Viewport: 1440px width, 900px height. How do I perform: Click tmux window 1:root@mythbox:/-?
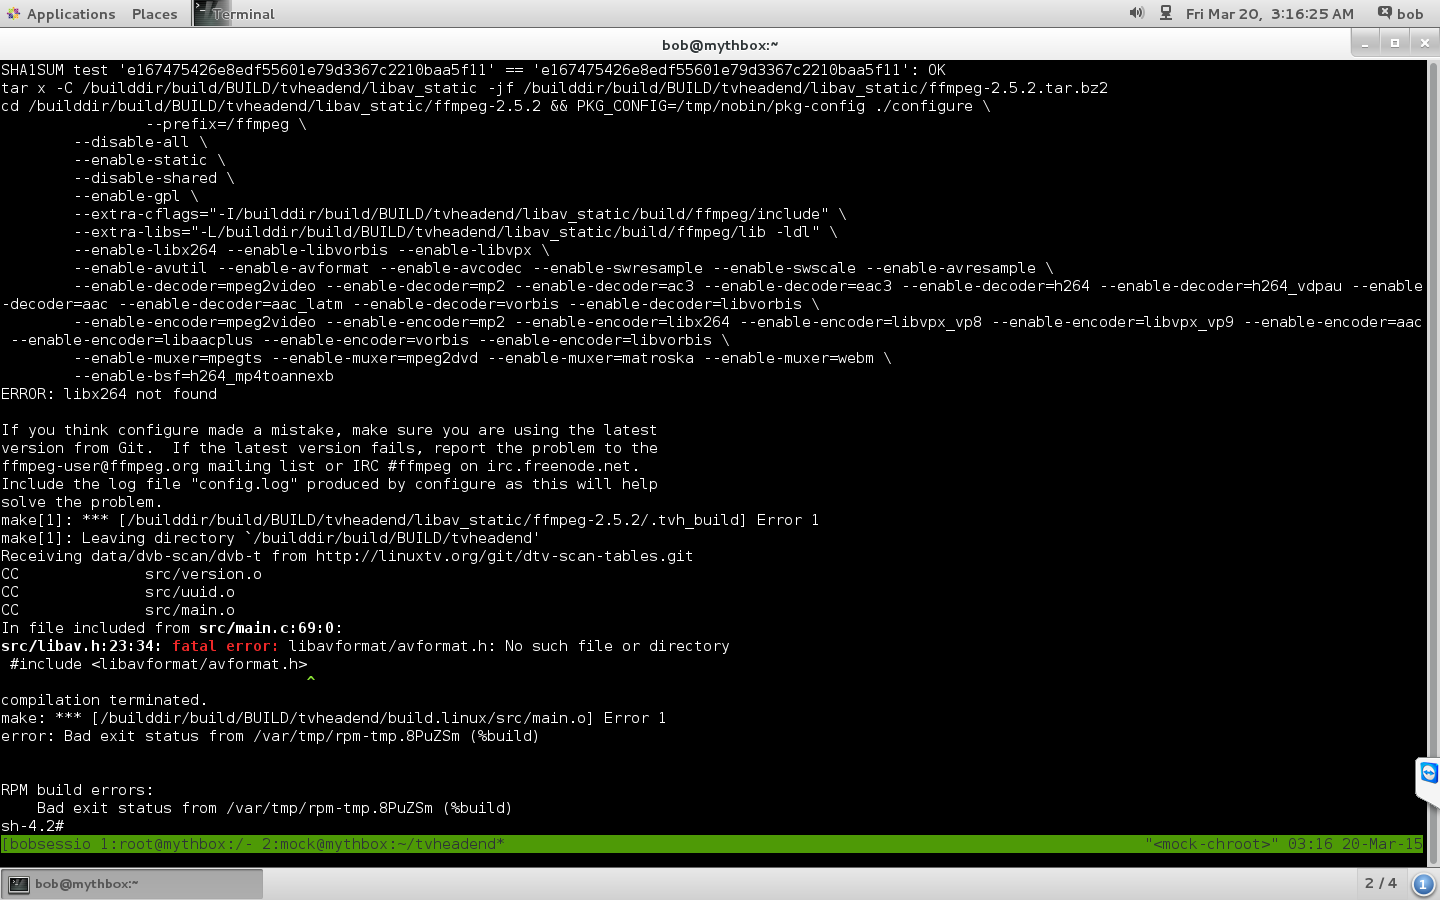point(176,844)
